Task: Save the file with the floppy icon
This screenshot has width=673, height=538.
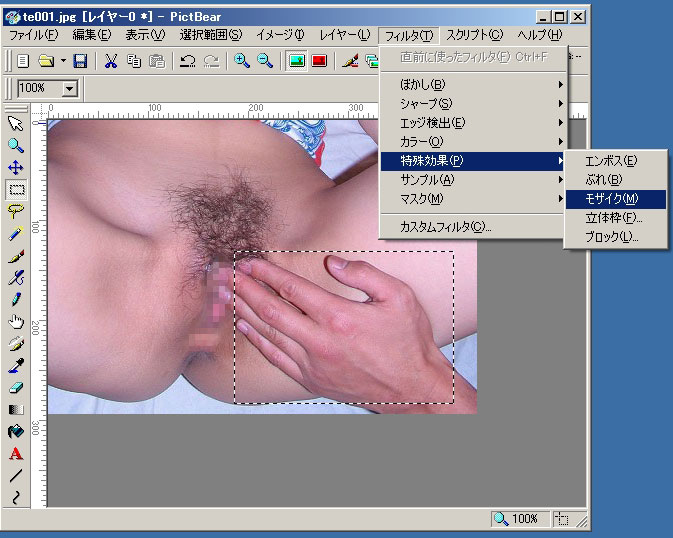Action: coord(80,61)
